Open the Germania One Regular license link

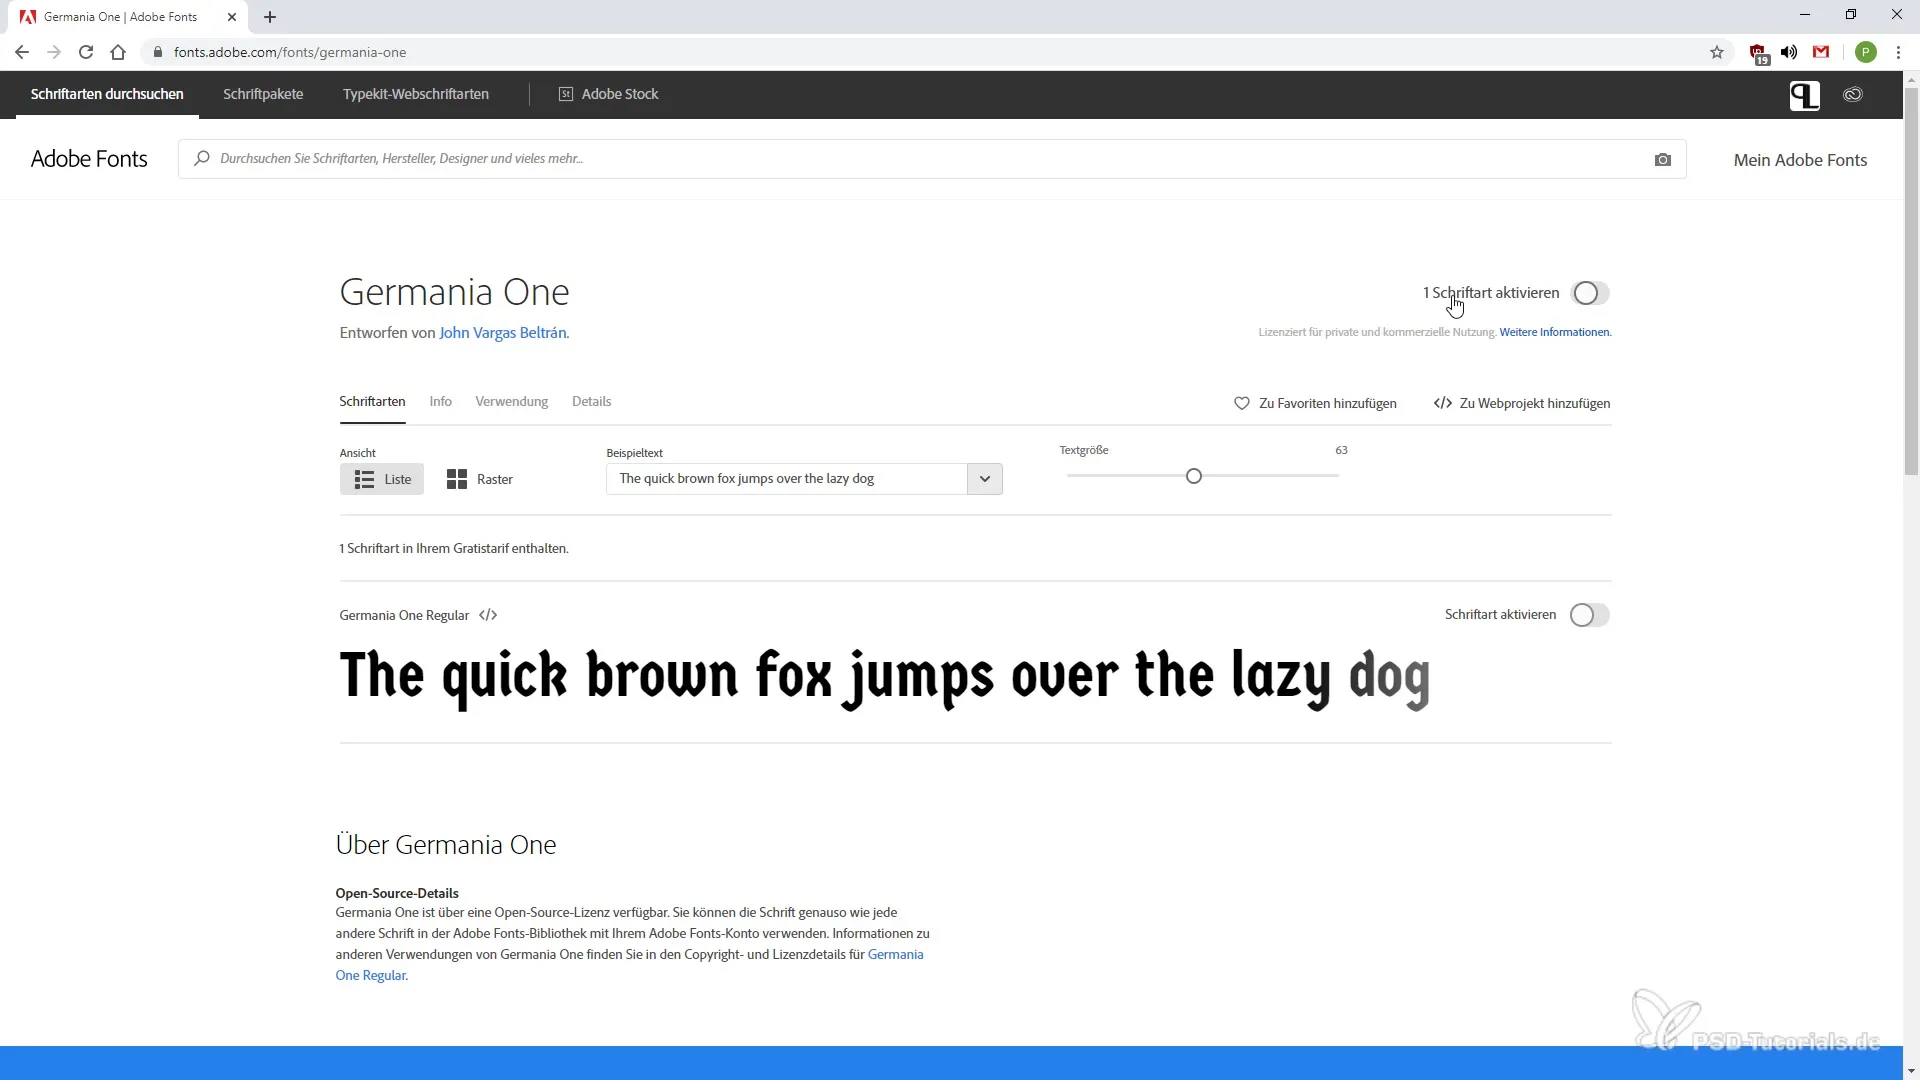[630, 965]
